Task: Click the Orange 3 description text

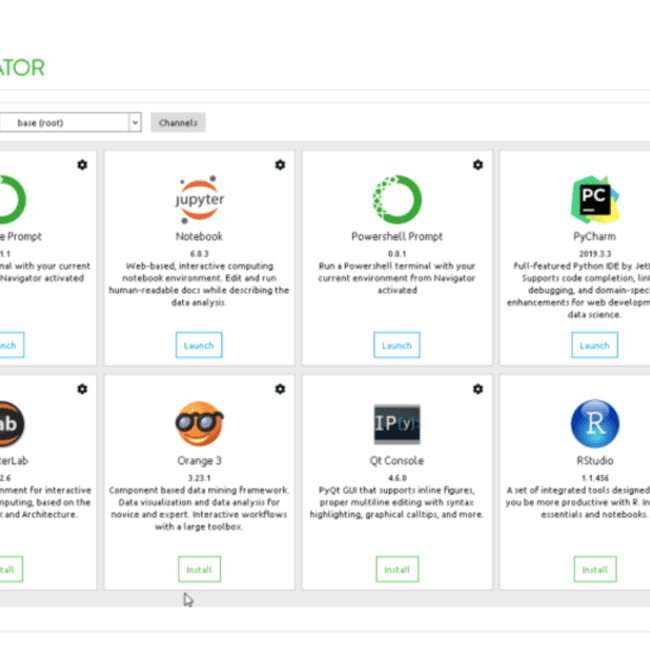Action: click(x=199, y=508)
